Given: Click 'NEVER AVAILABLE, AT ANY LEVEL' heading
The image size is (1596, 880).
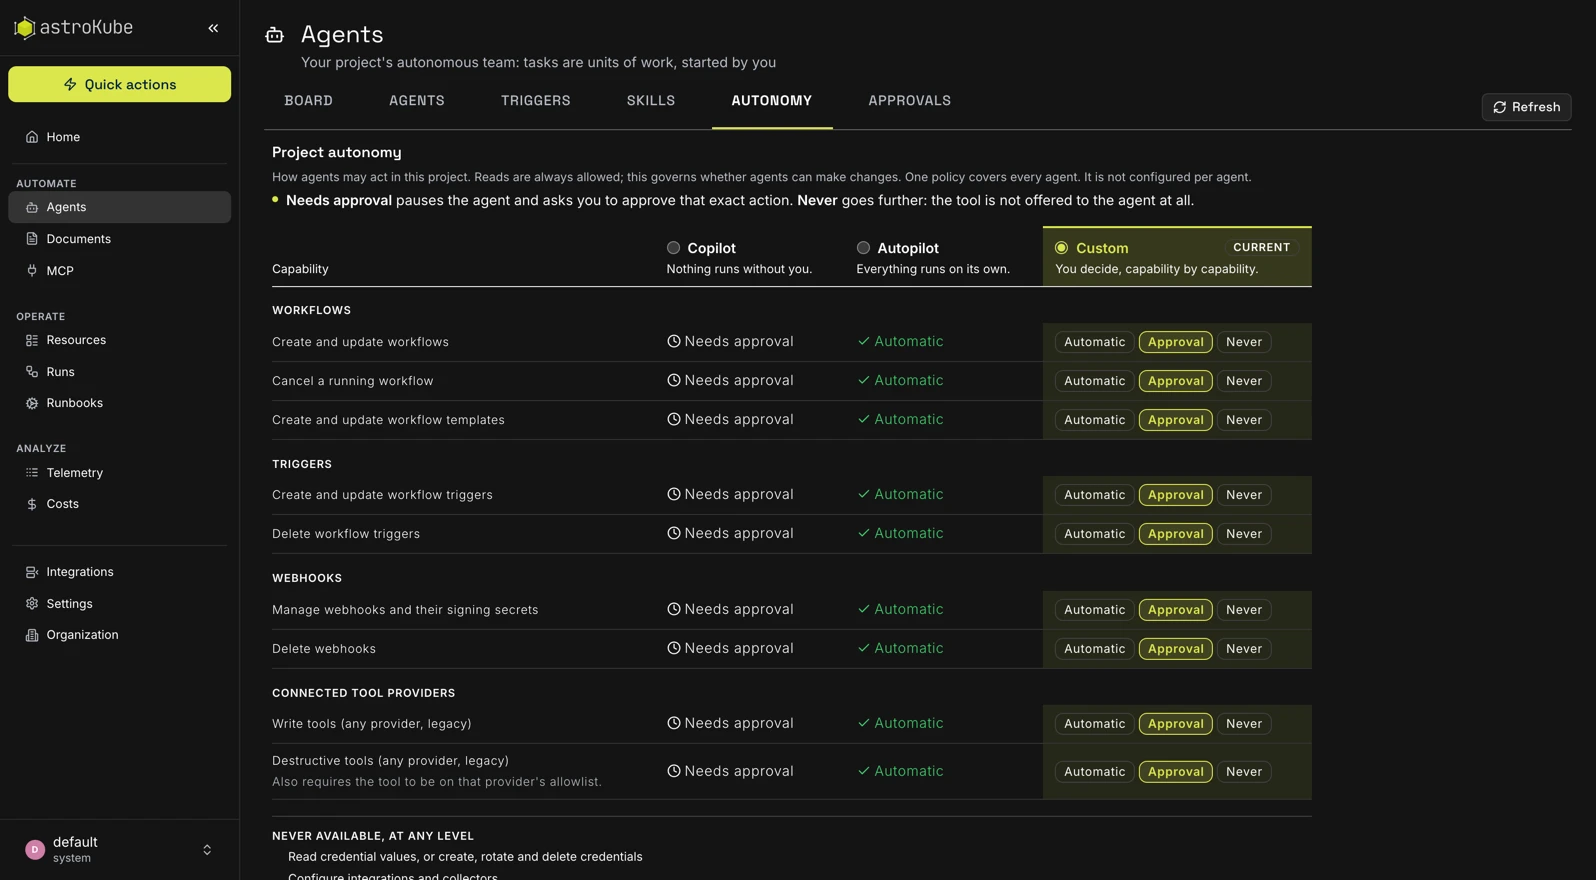Looking at the screenshot, I should pos(373,836).
